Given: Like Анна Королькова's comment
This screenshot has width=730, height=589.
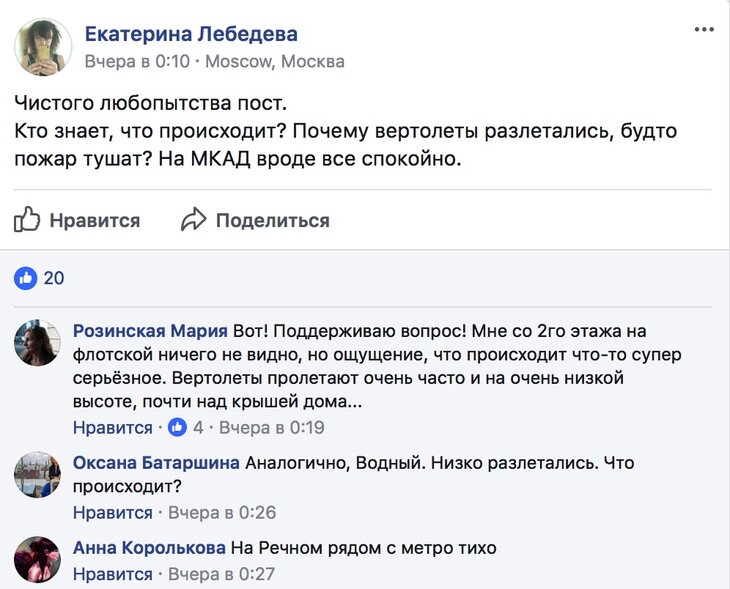Looking at the screenshot, I should 112,574.
